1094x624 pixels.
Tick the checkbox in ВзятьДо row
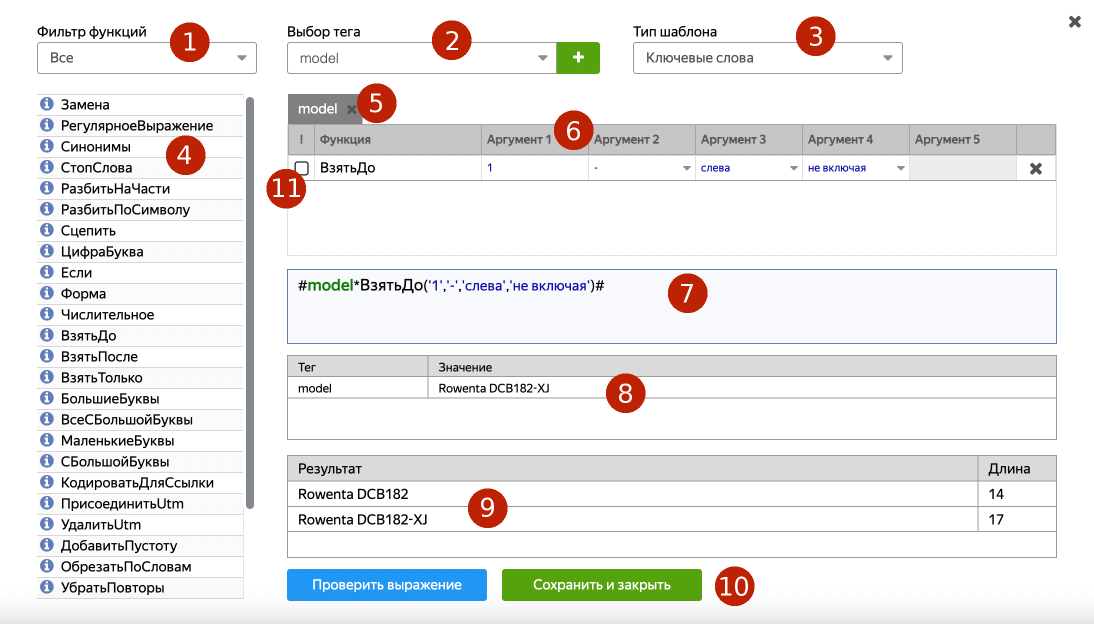tap(301, 168)
